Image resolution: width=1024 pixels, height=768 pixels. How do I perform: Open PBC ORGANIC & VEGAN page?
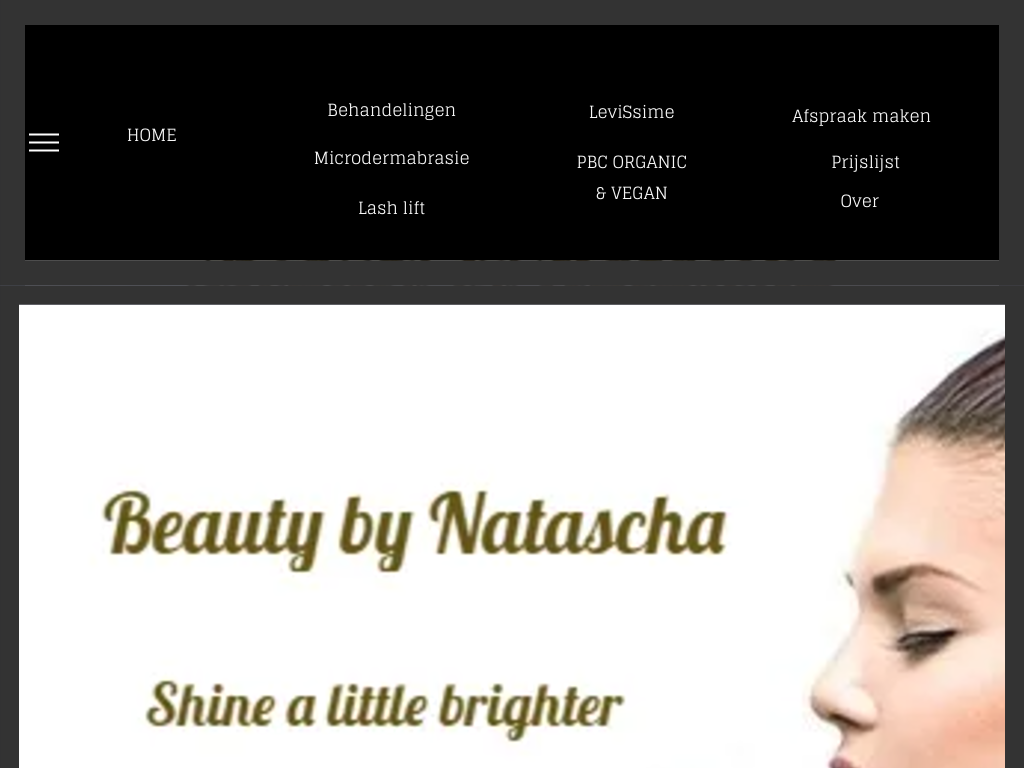click(632, 177)
